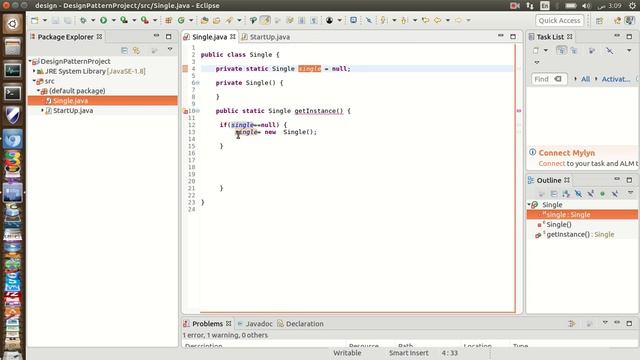Click the External Tools run icon
This screenshot has height=360, width=640.
144,20
